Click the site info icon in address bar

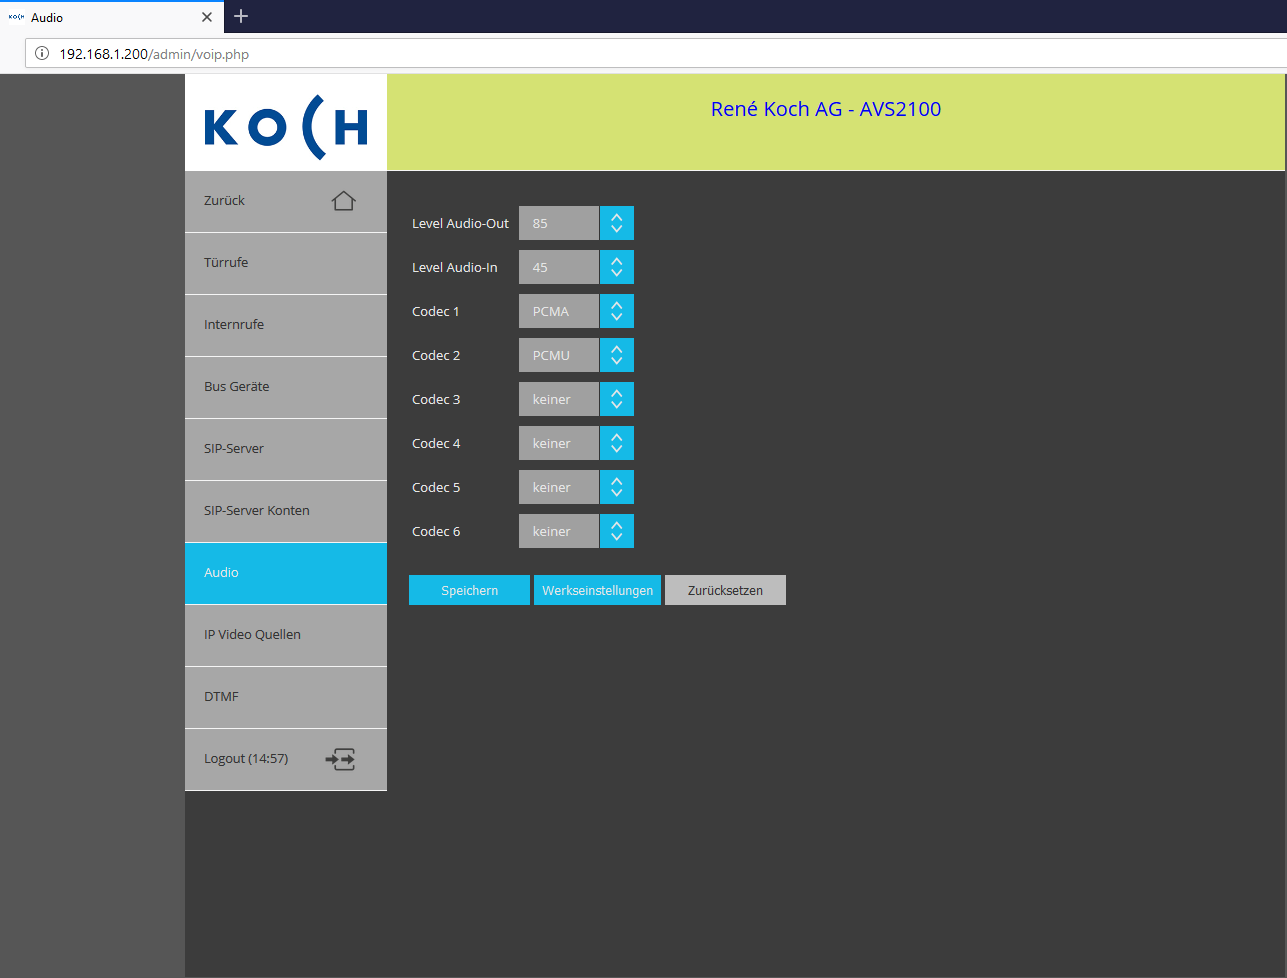[x=42, y=54]
